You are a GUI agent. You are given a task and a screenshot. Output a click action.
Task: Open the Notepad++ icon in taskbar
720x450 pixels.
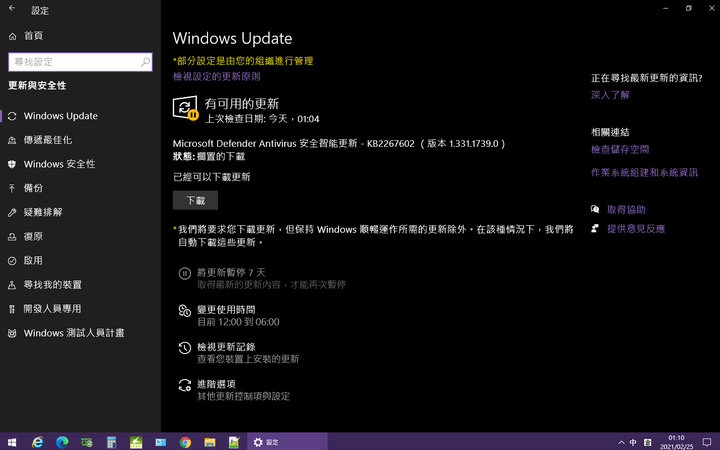tap(234, 442)
